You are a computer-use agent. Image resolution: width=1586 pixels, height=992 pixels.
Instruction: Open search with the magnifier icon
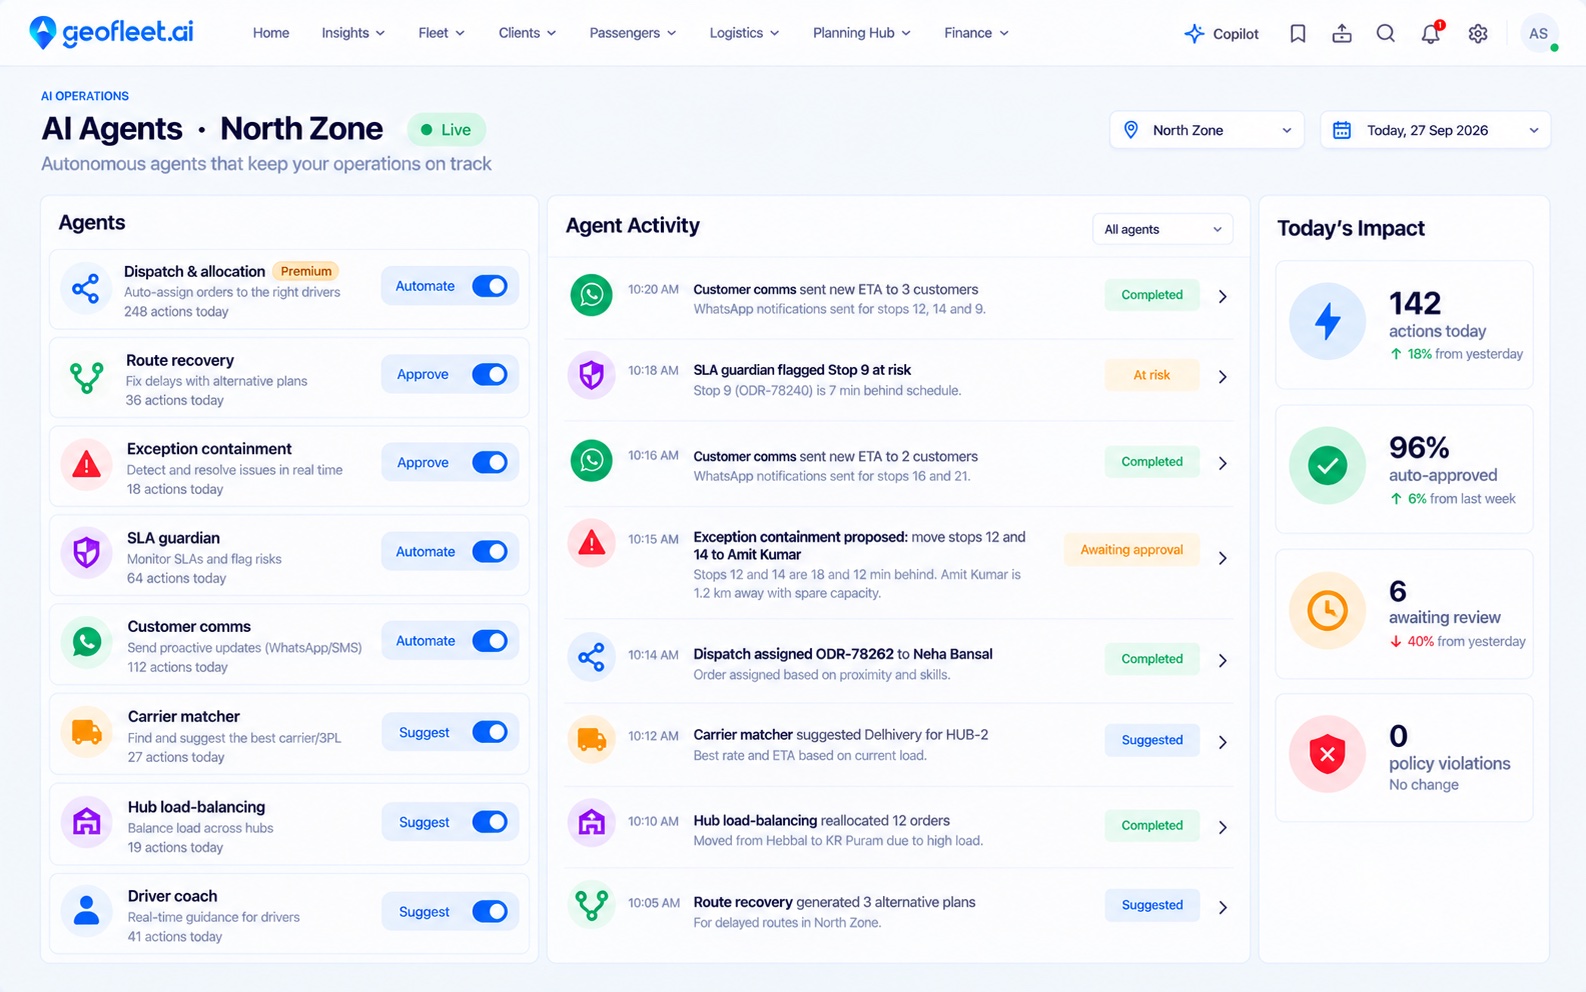click(1386, 33)
